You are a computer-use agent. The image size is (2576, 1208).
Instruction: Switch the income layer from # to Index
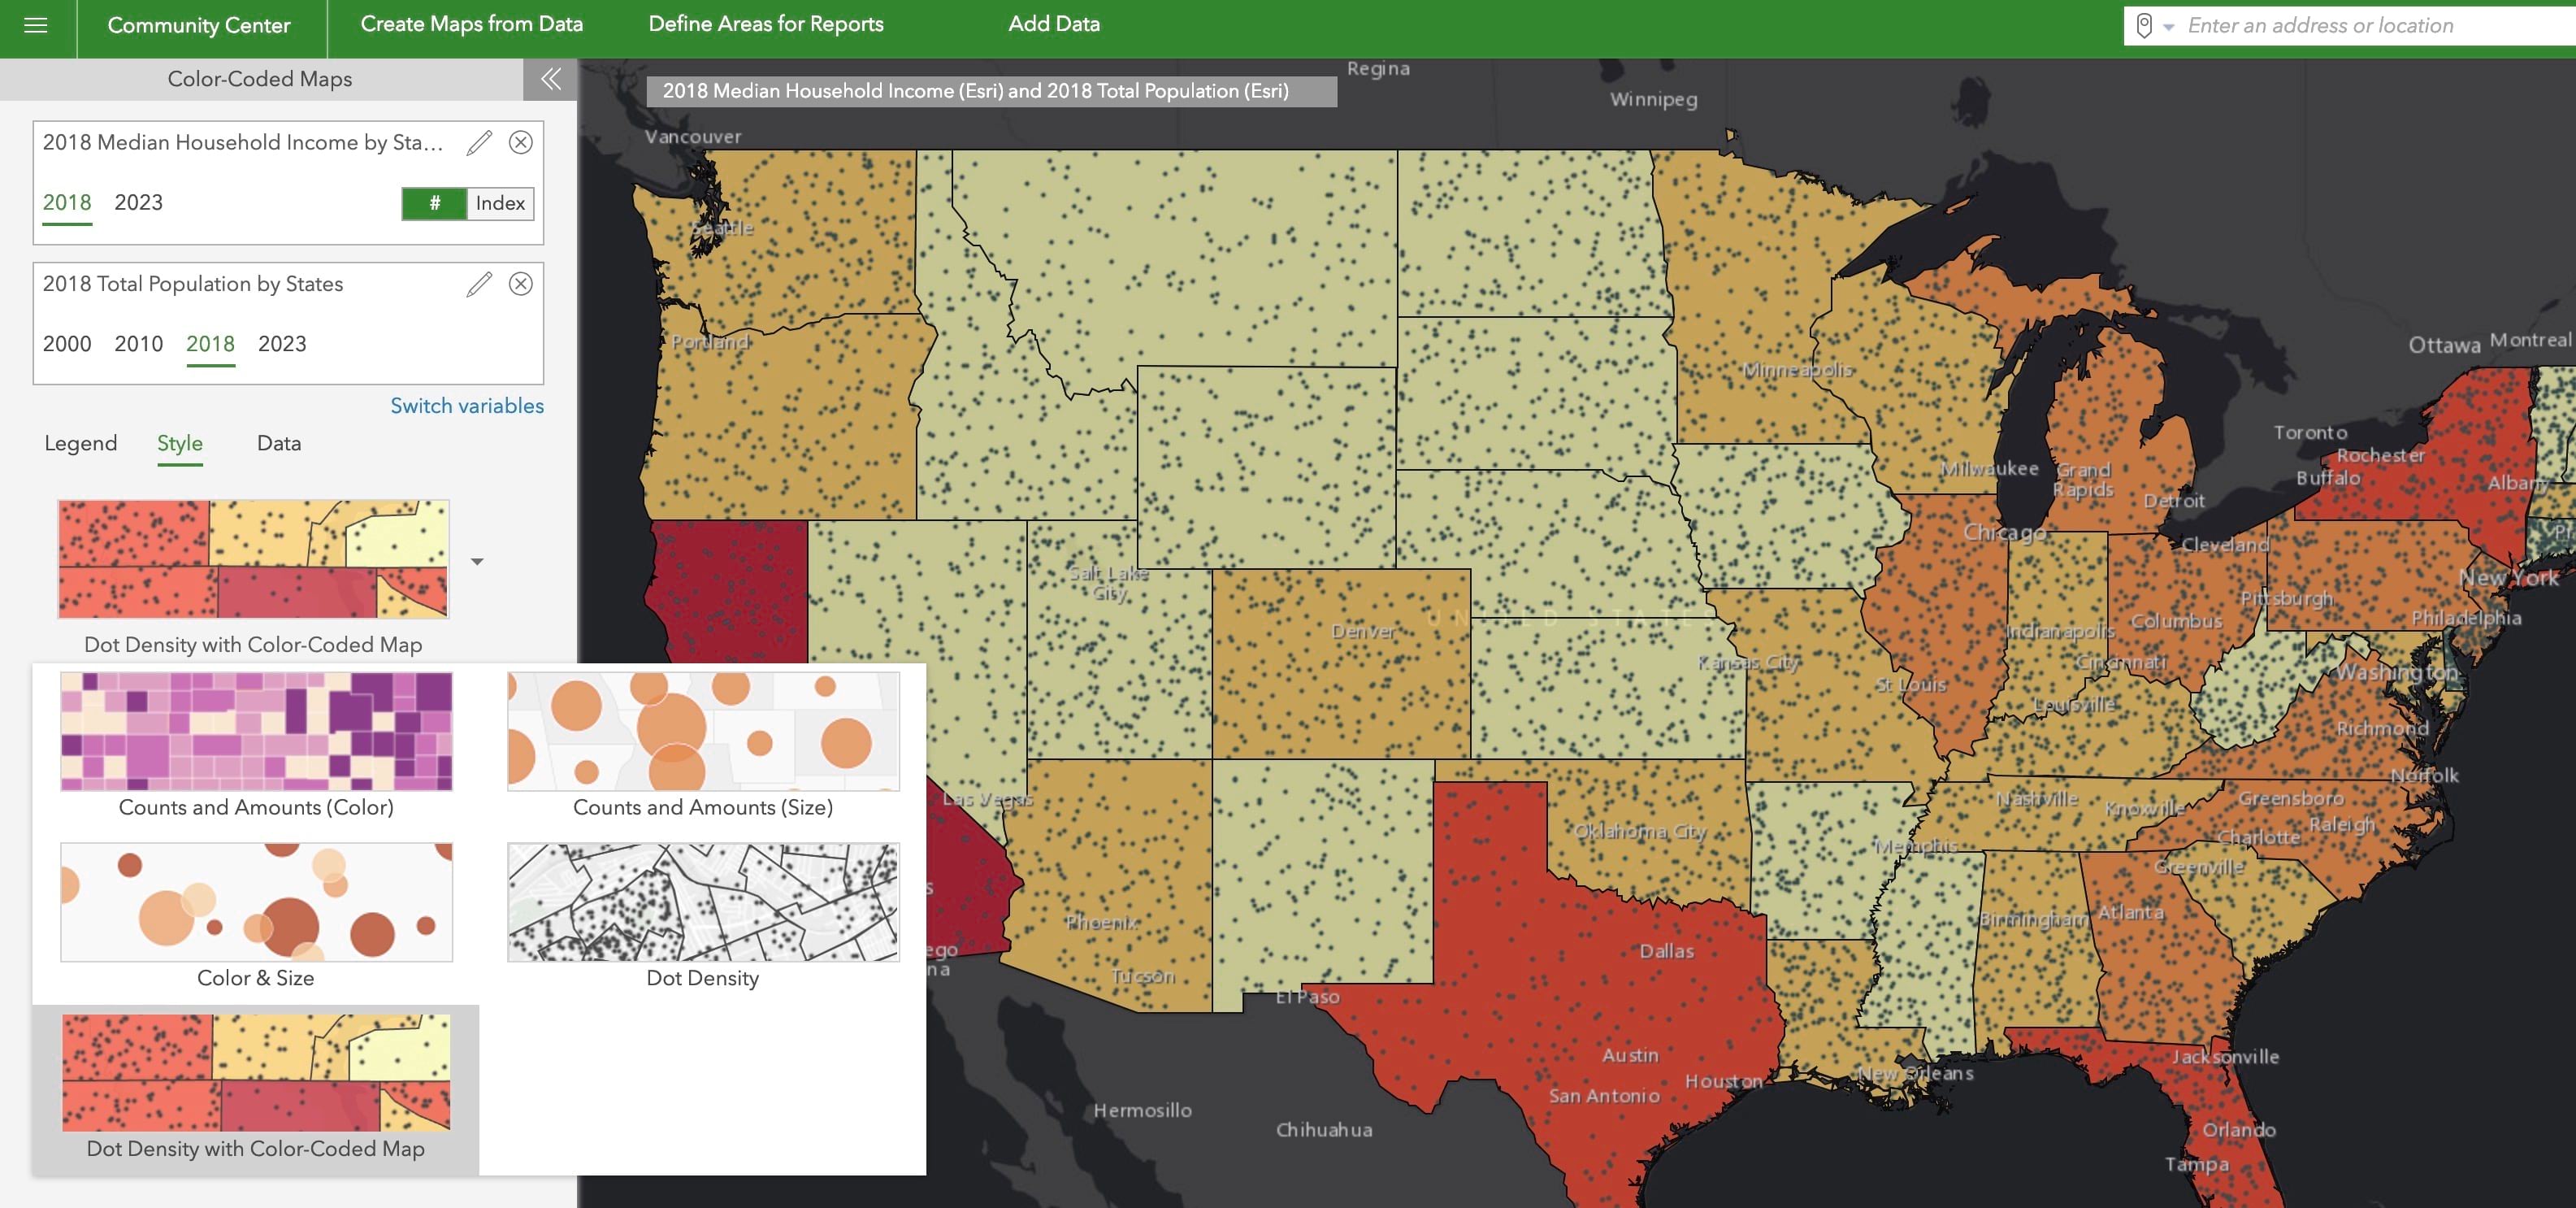pos(502,204)
